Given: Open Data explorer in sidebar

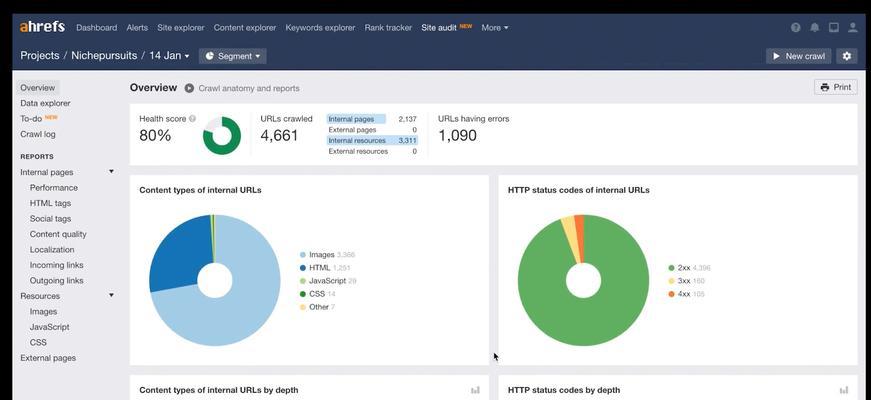Looking at the screenshot, I should [46, 103].
